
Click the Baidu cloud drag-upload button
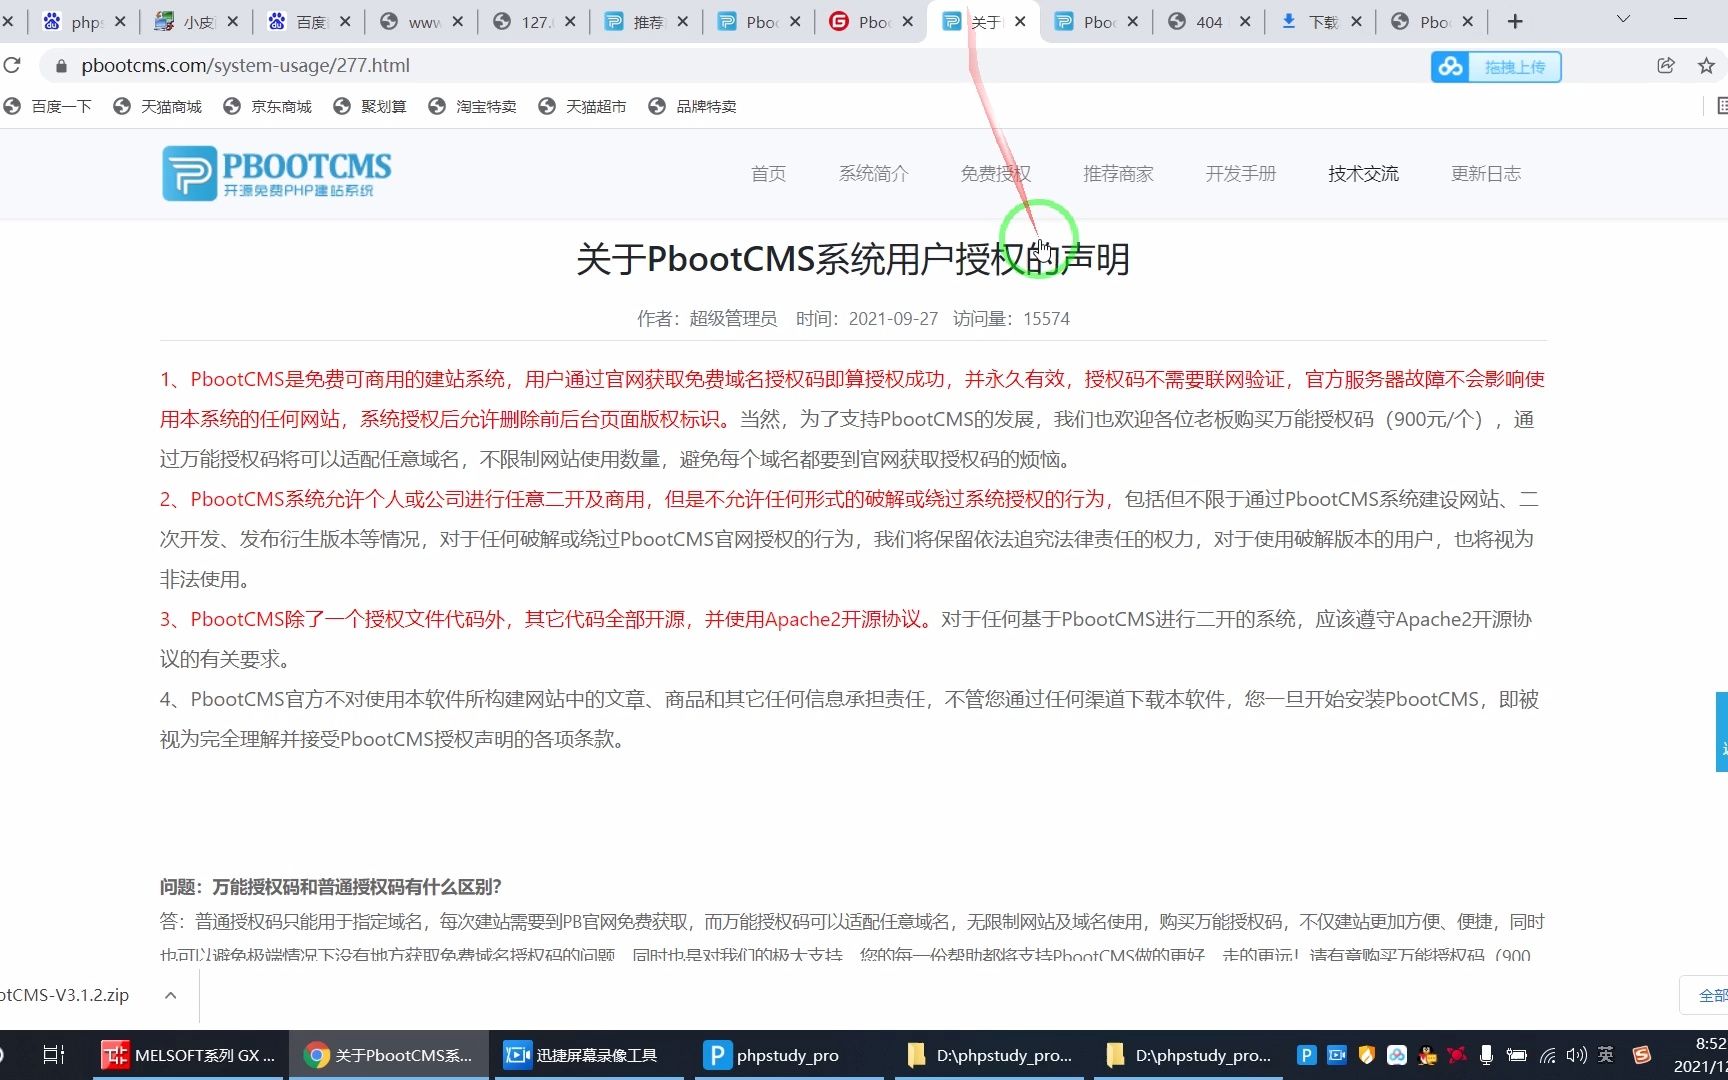(1496, 67)
